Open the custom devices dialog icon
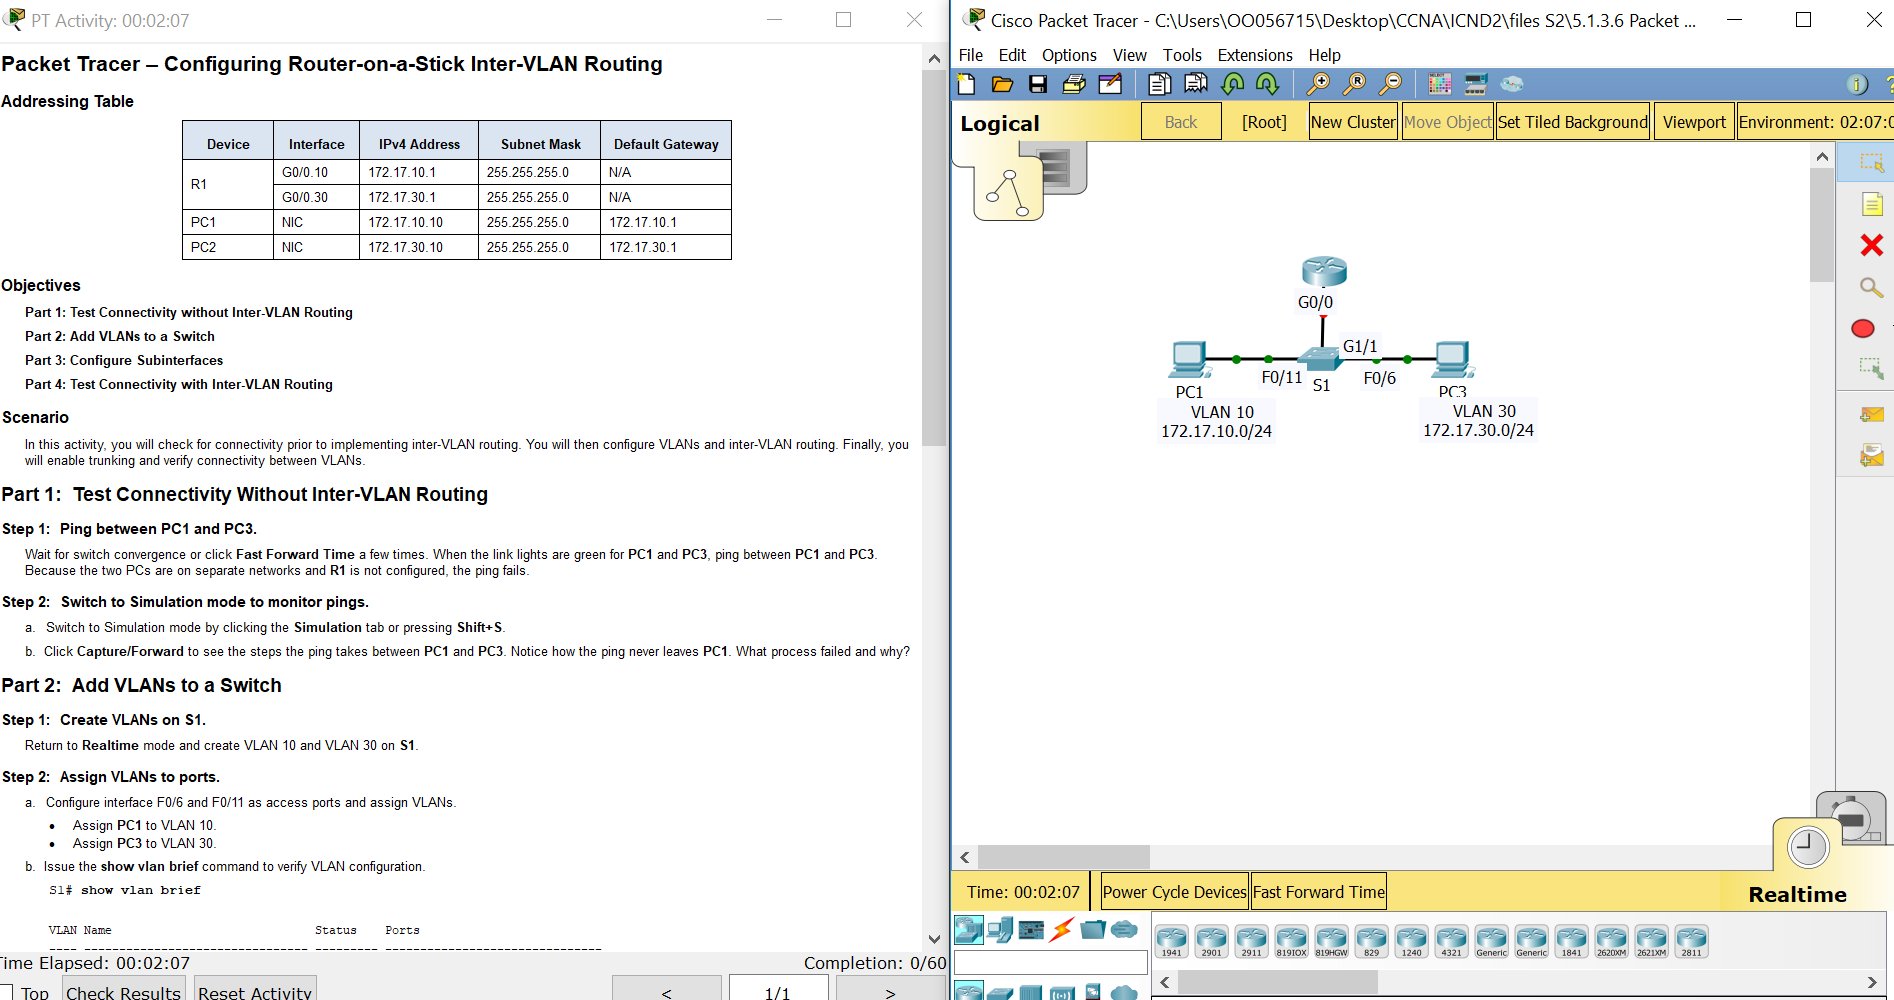 tap(1476, 85)
